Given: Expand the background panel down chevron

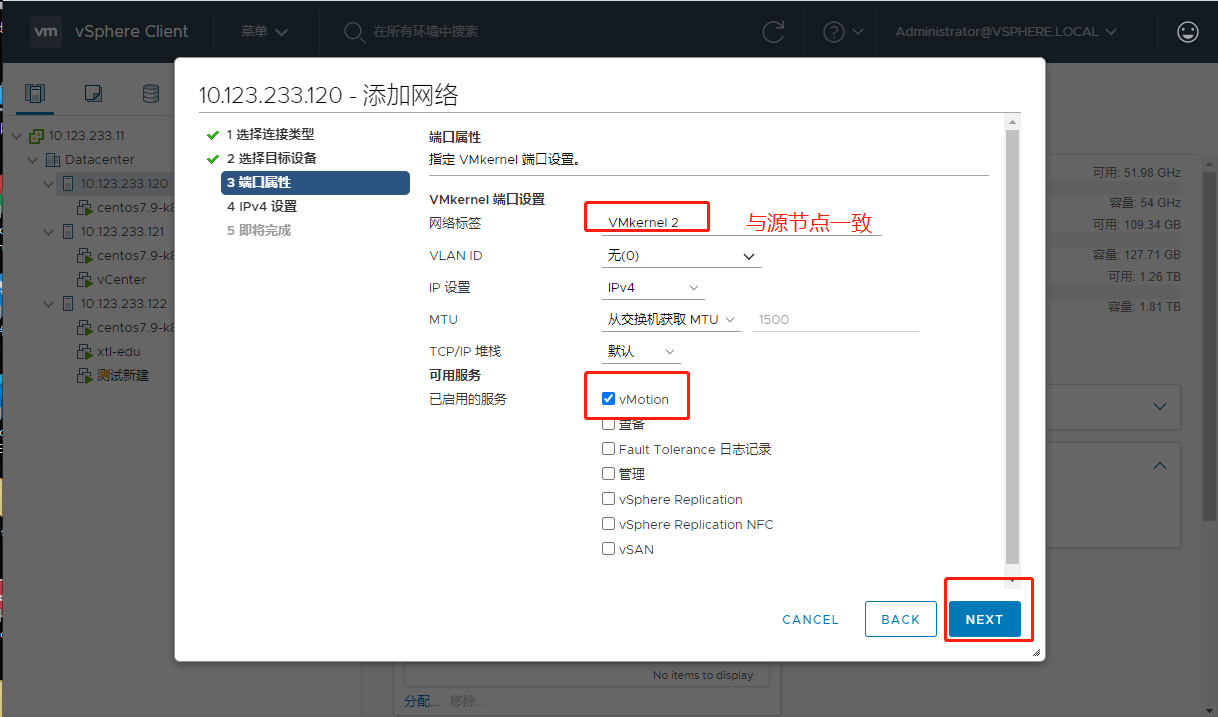Looking at the screenshot, I should [x=1160, y=407].
